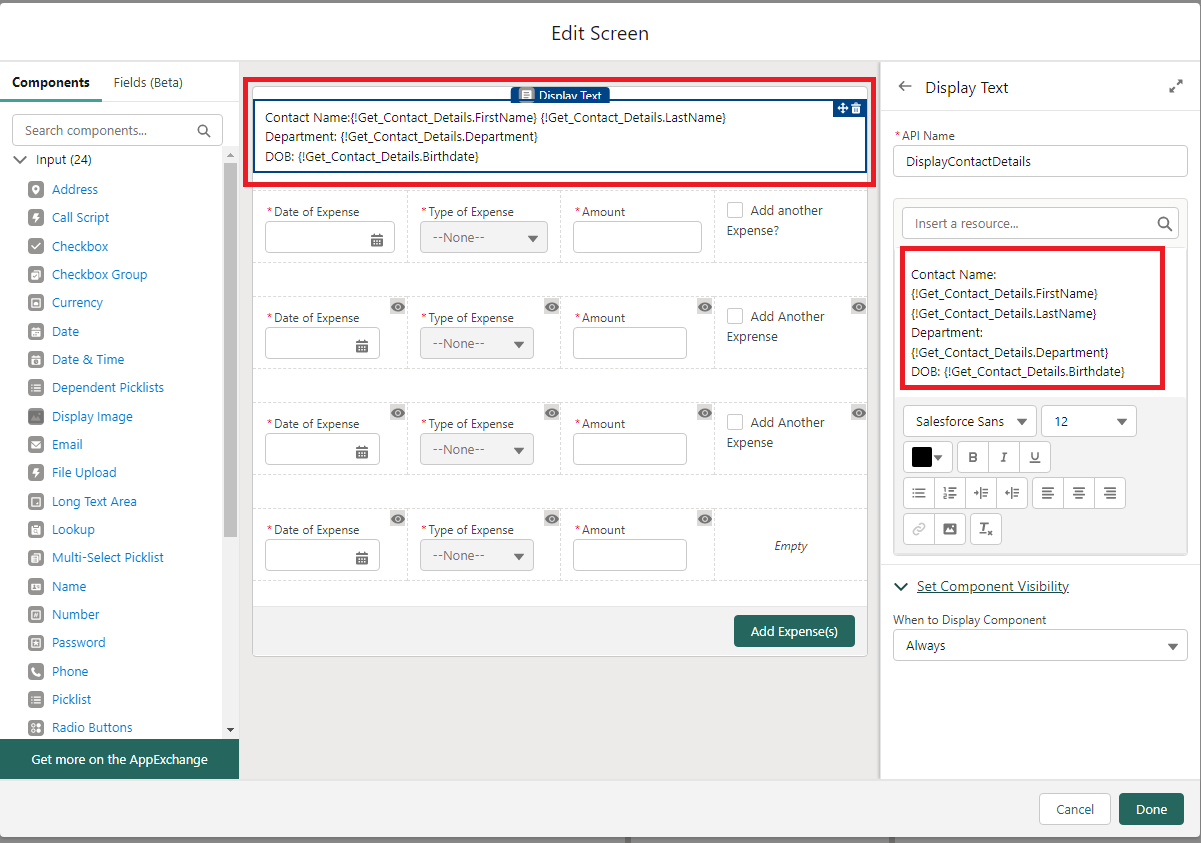Click the remove formatting icon
Screen dimensions: 1201x843
[x=986, y=529]
